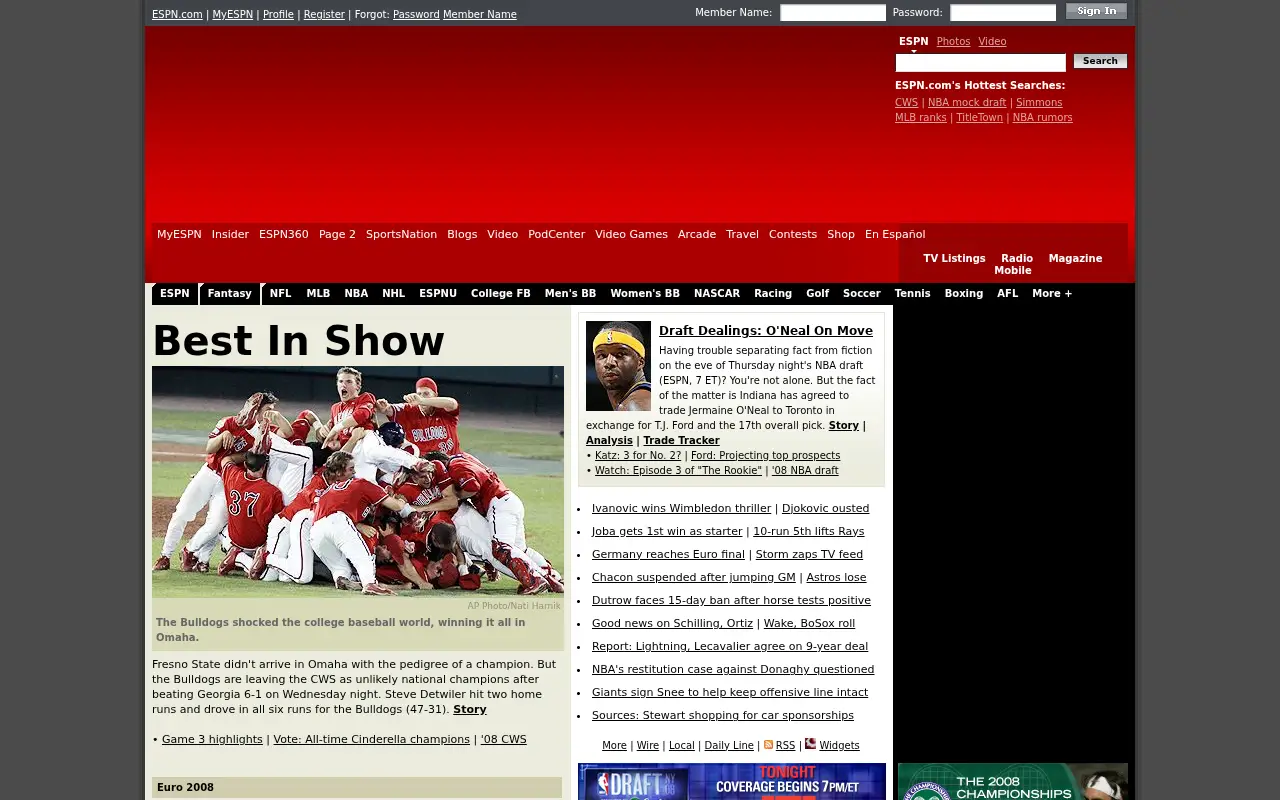Open Dutrow faces 15-day ban story
Viewport: 1280px width, 800px height.
(x=731, y=601)
